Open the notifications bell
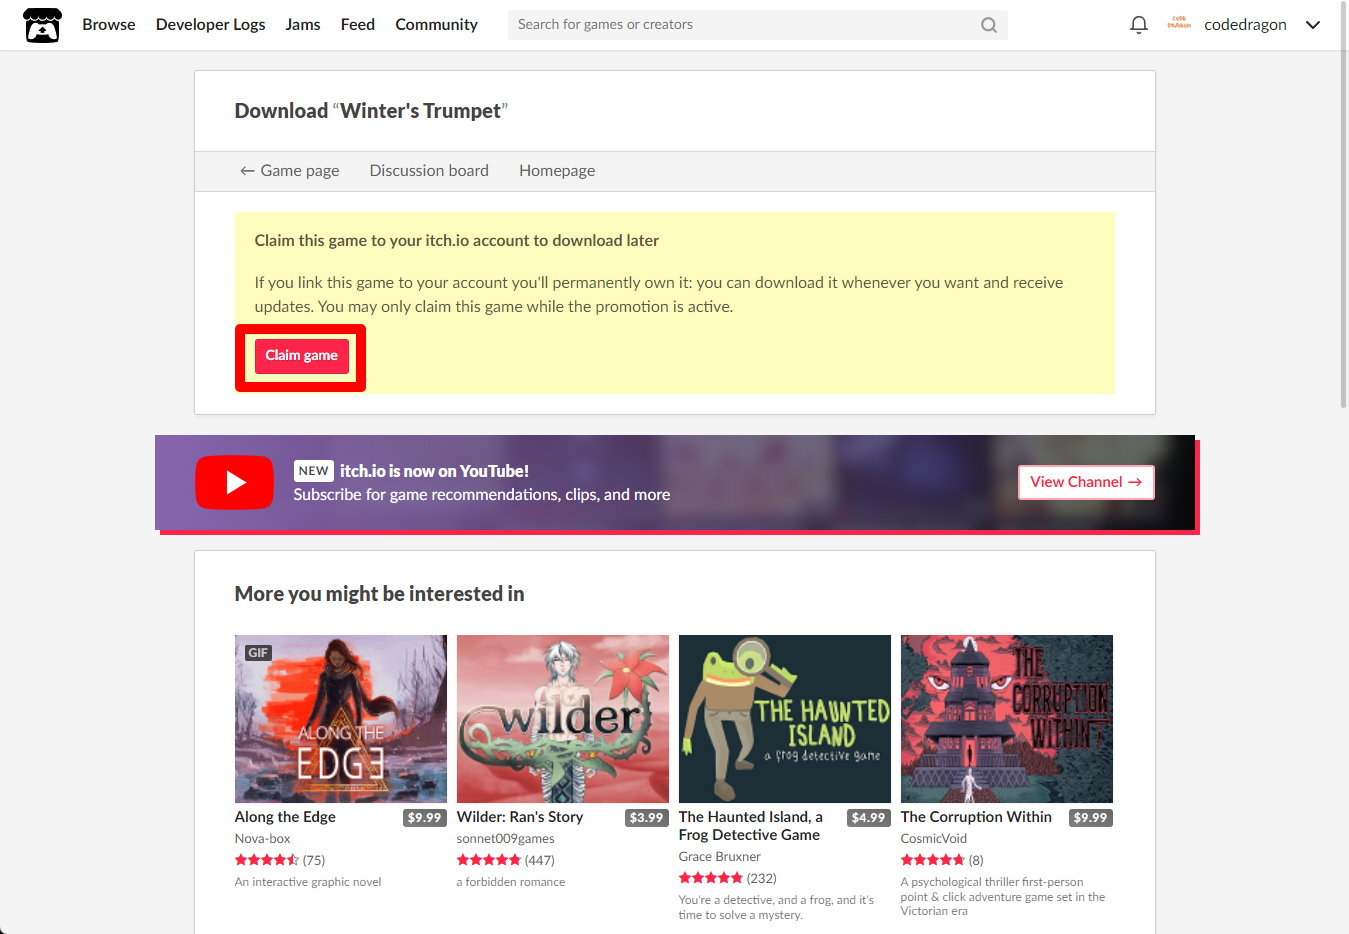This screenshot has height=934, width=1349. pos(1138,25)
